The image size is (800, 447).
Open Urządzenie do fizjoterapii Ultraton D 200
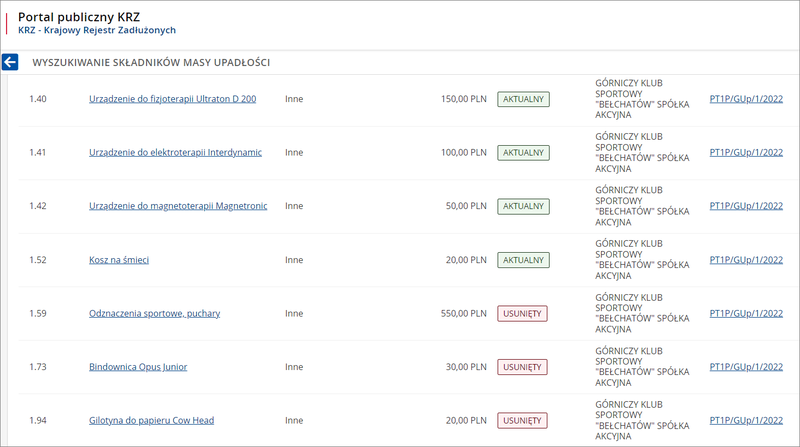[172, 99]
